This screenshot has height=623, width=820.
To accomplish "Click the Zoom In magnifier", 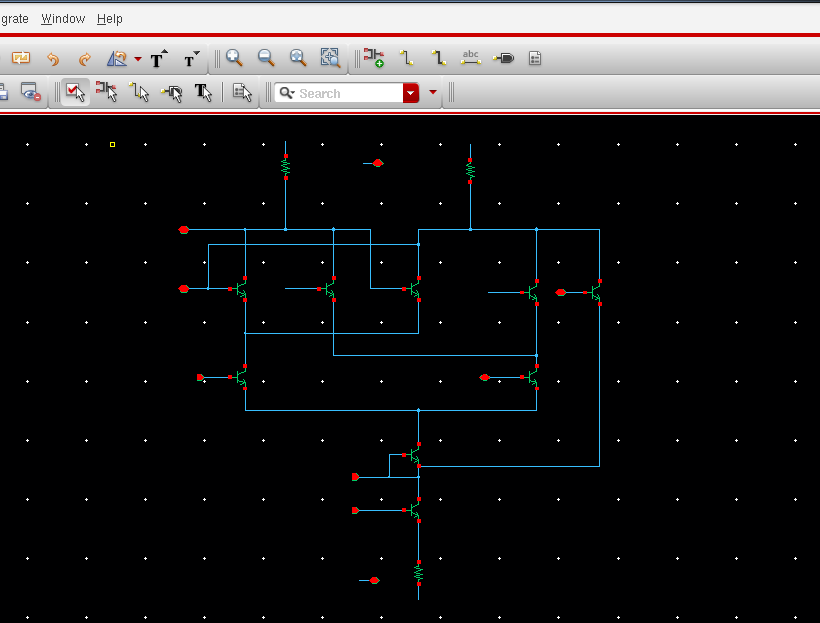I will pyautogui.click(x=234, y=58).
